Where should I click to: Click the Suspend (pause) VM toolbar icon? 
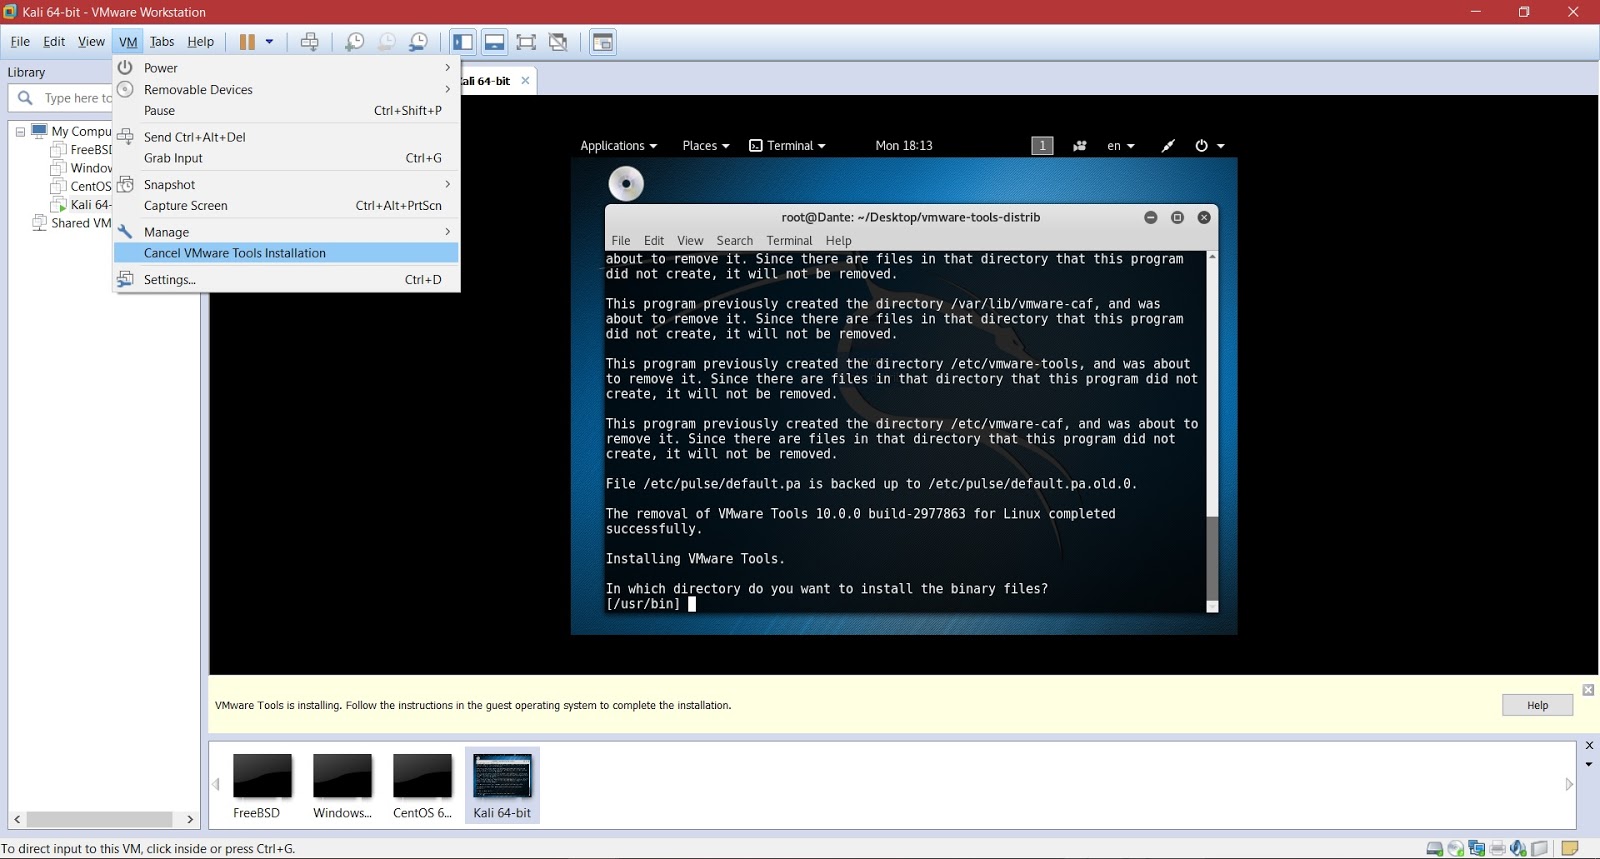[x=247, y=42]
